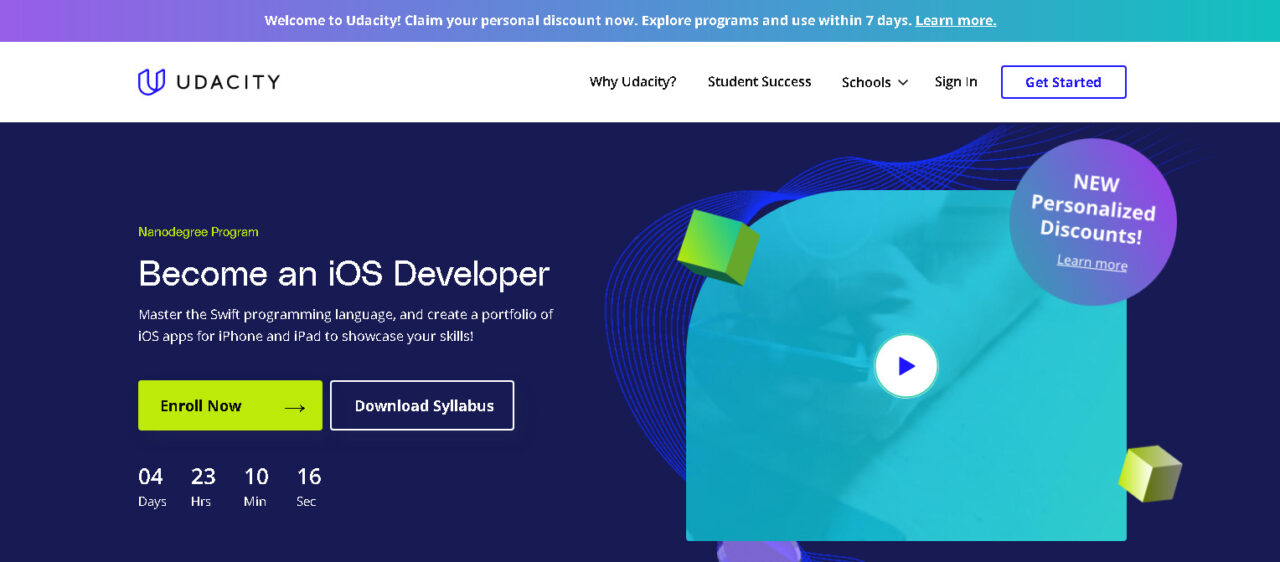This screenshot has width=1280, height=562.
Task: Click the Sign In link
Action: pos(955,82)
